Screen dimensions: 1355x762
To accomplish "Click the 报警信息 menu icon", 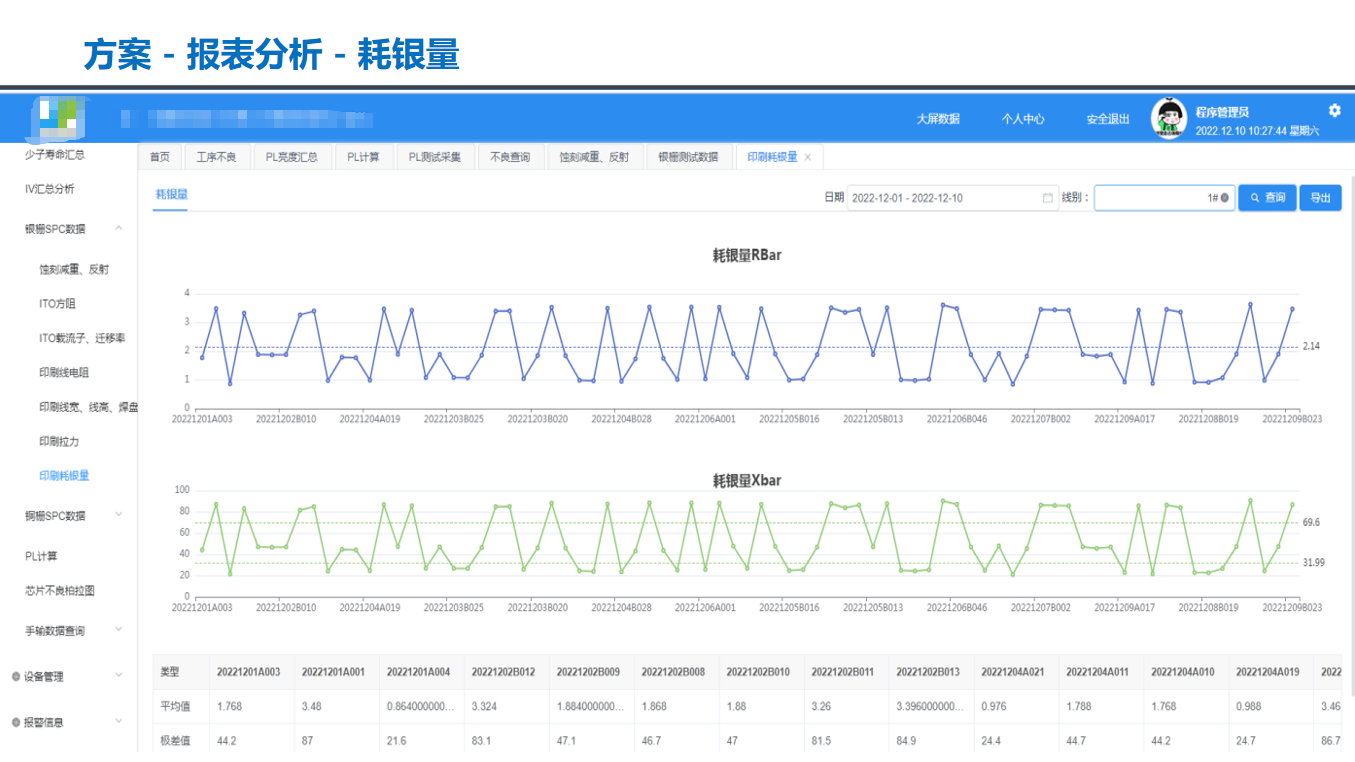I will click(16, 722).
